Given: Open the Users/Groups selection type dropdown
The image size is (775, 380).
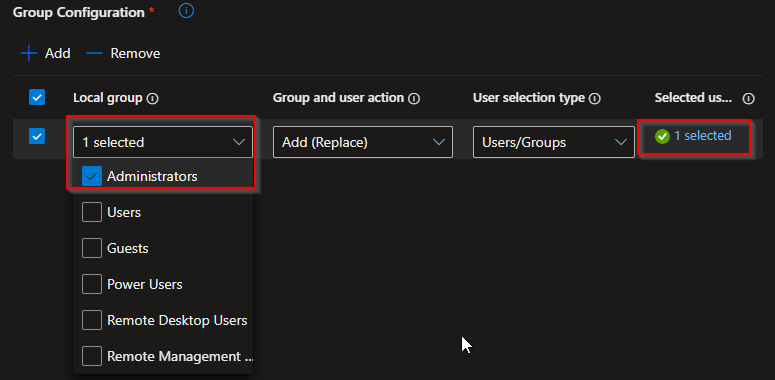Looking at the screenshot, I should (x=554, y=142).
